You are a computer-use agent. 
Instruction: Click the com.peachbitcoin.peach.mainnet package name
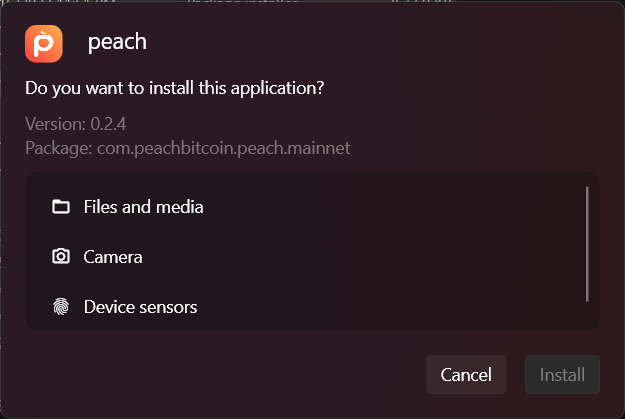(x=224, y=148)
